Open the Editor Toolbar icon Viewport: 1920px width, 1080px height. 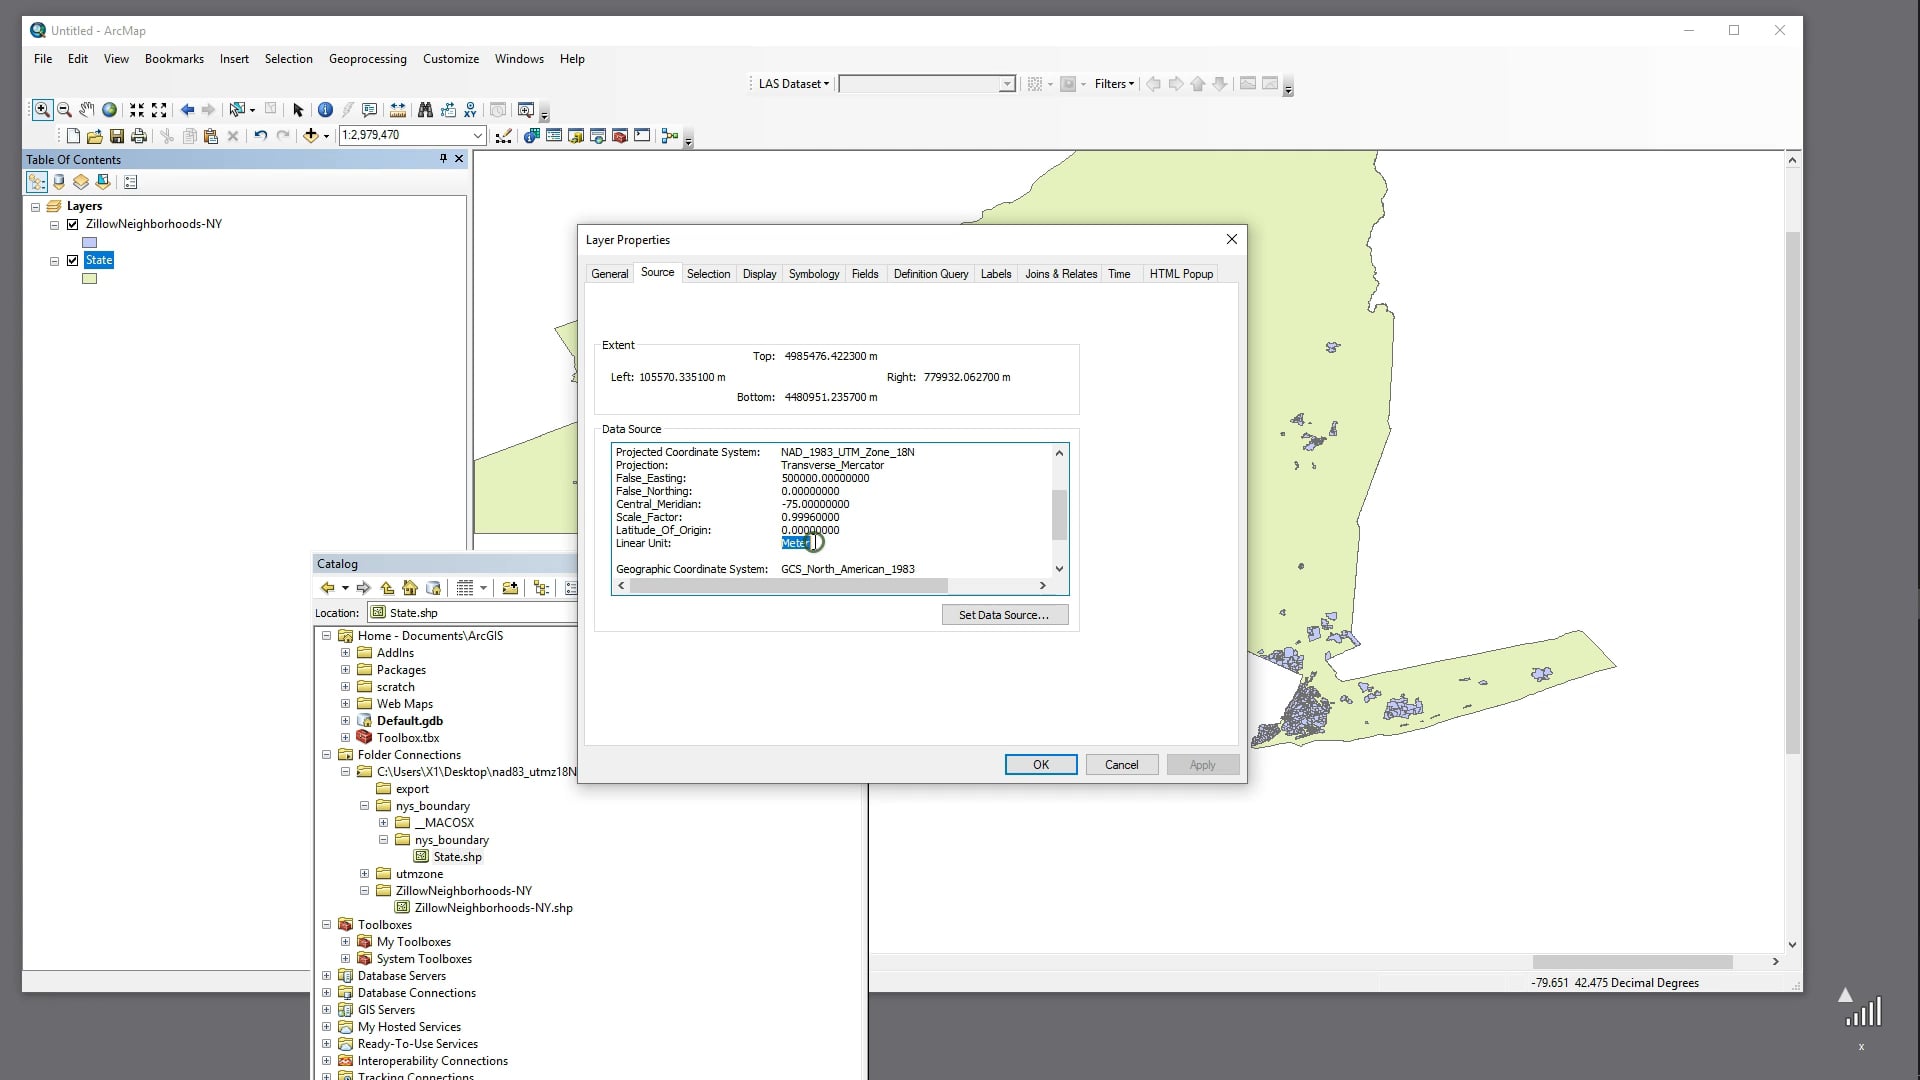tap(503, 136)
